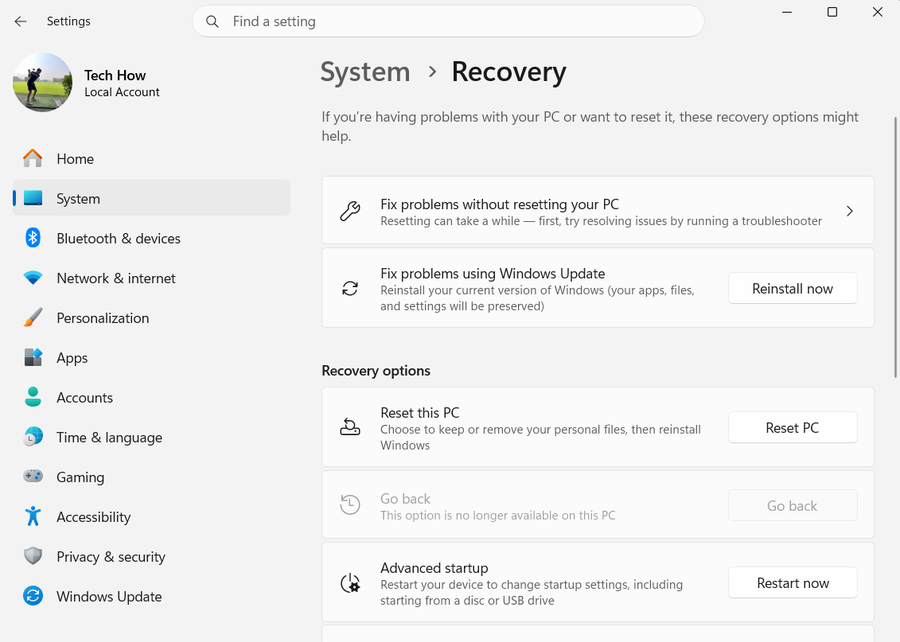This screenshot has height=642, width=900.
Task: Click the refresh icon beside Windows Update fix
Action: (x=350, y=289)
